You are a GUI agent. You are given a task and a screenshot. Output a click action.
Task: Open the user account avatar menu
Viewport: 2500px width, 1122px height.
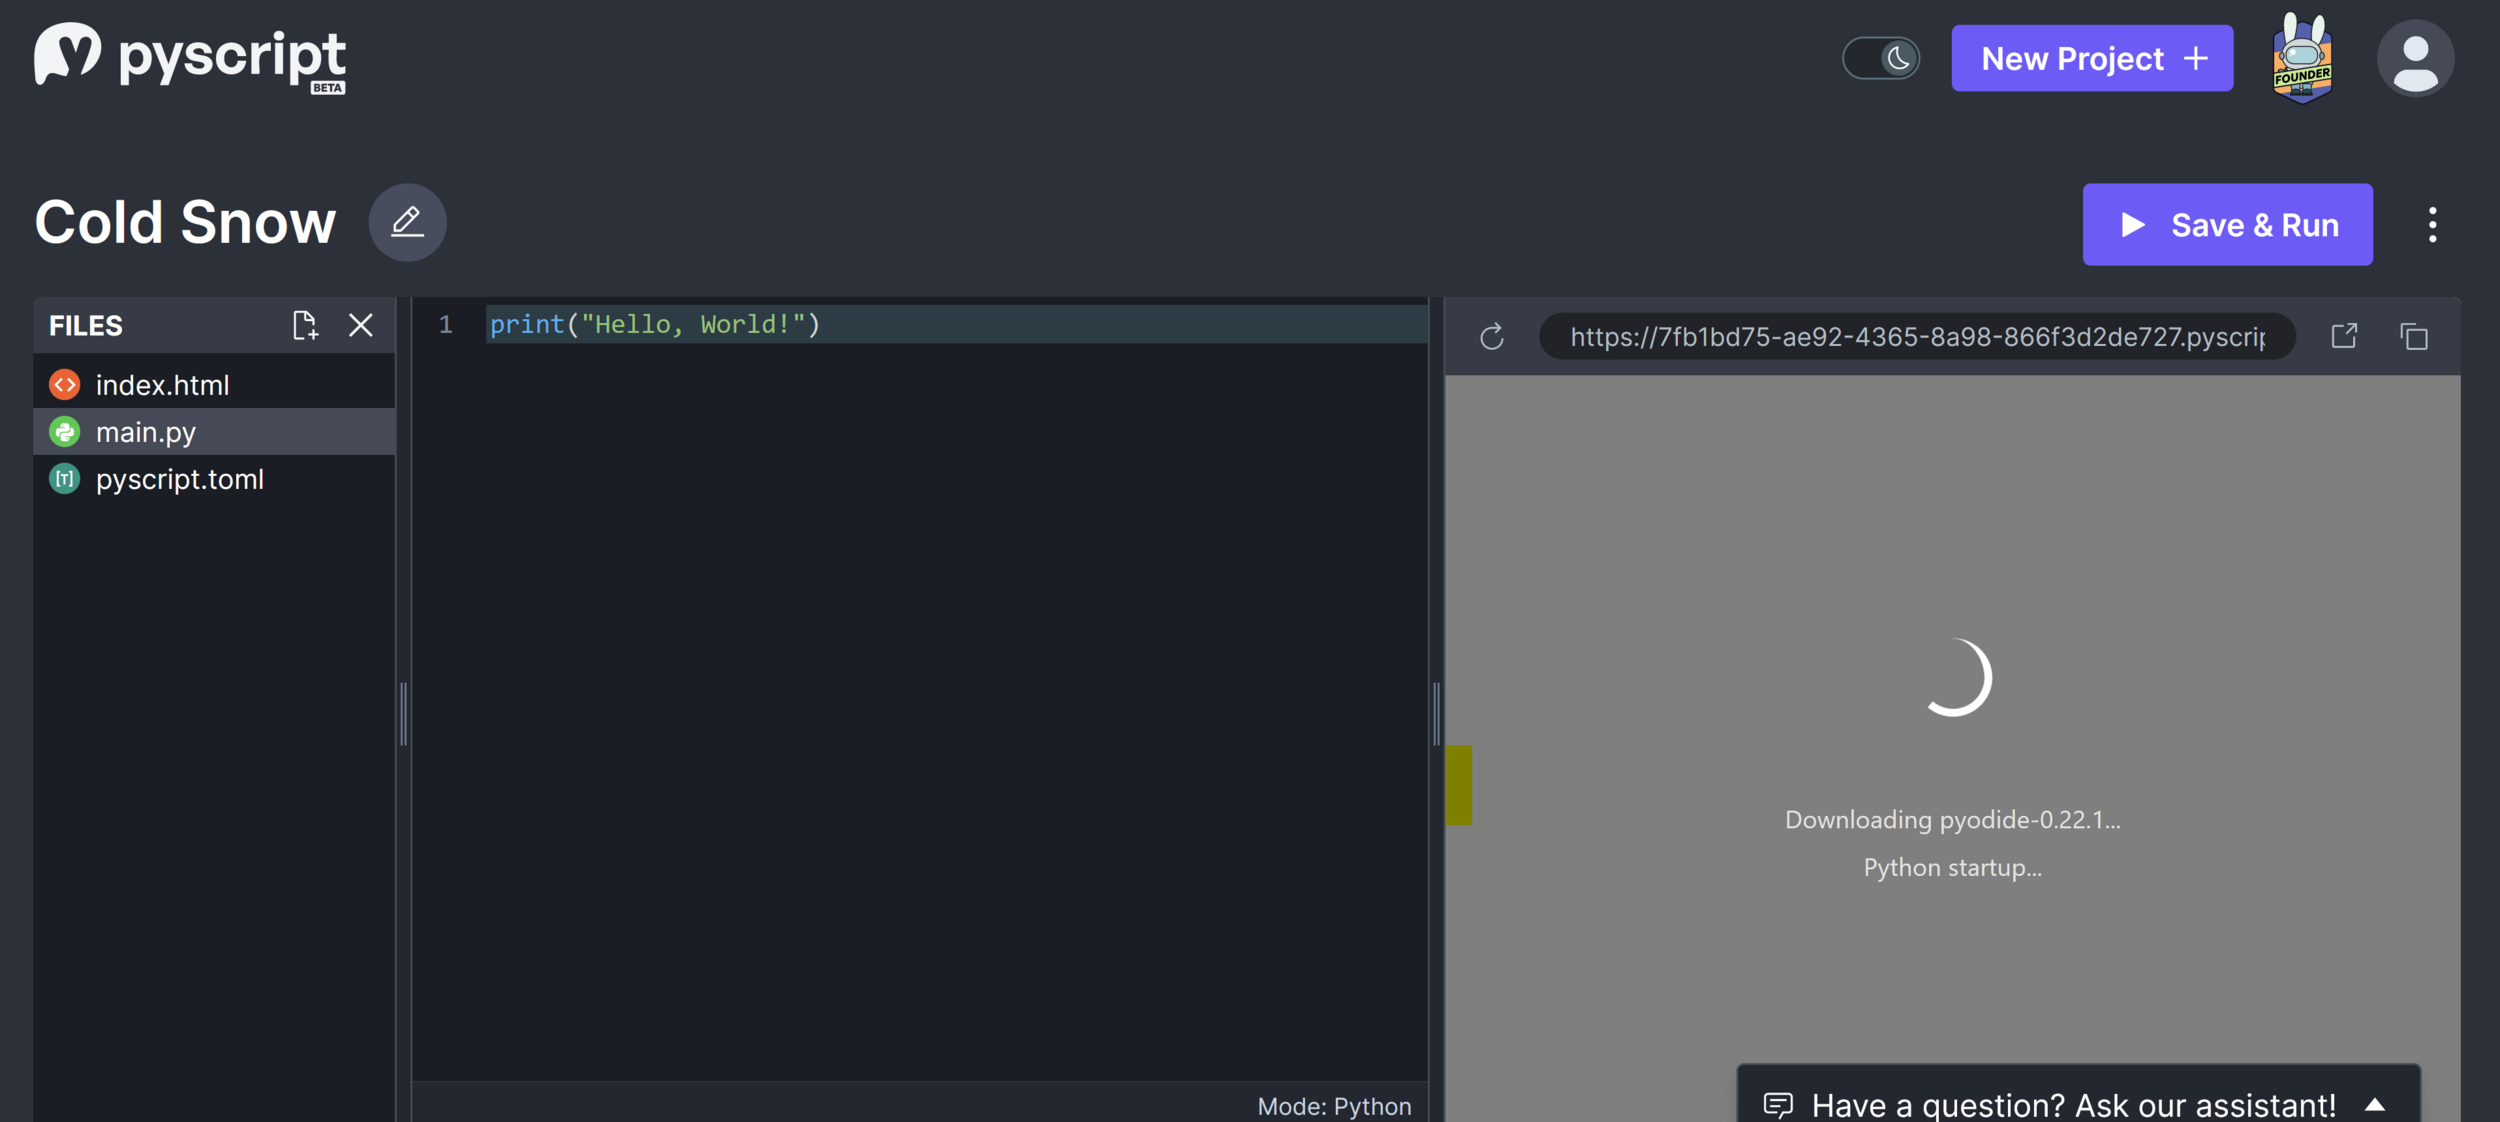[2414, 59]
